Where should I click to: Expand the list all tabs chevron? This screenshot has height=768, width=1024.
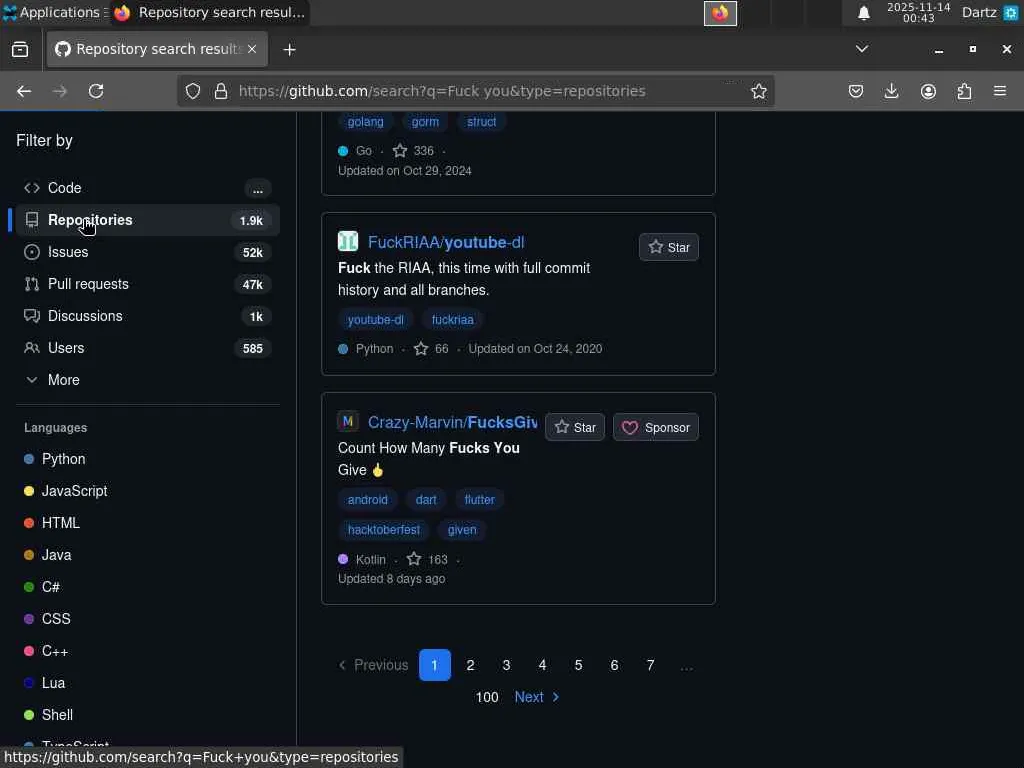tap(862, 49)
